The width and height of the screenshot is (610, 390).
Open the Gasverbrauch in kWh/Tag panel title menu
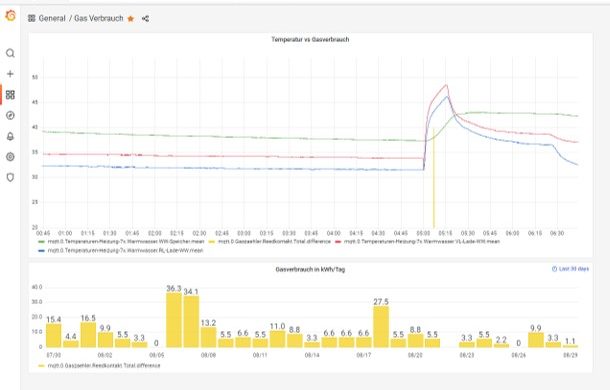310,269
